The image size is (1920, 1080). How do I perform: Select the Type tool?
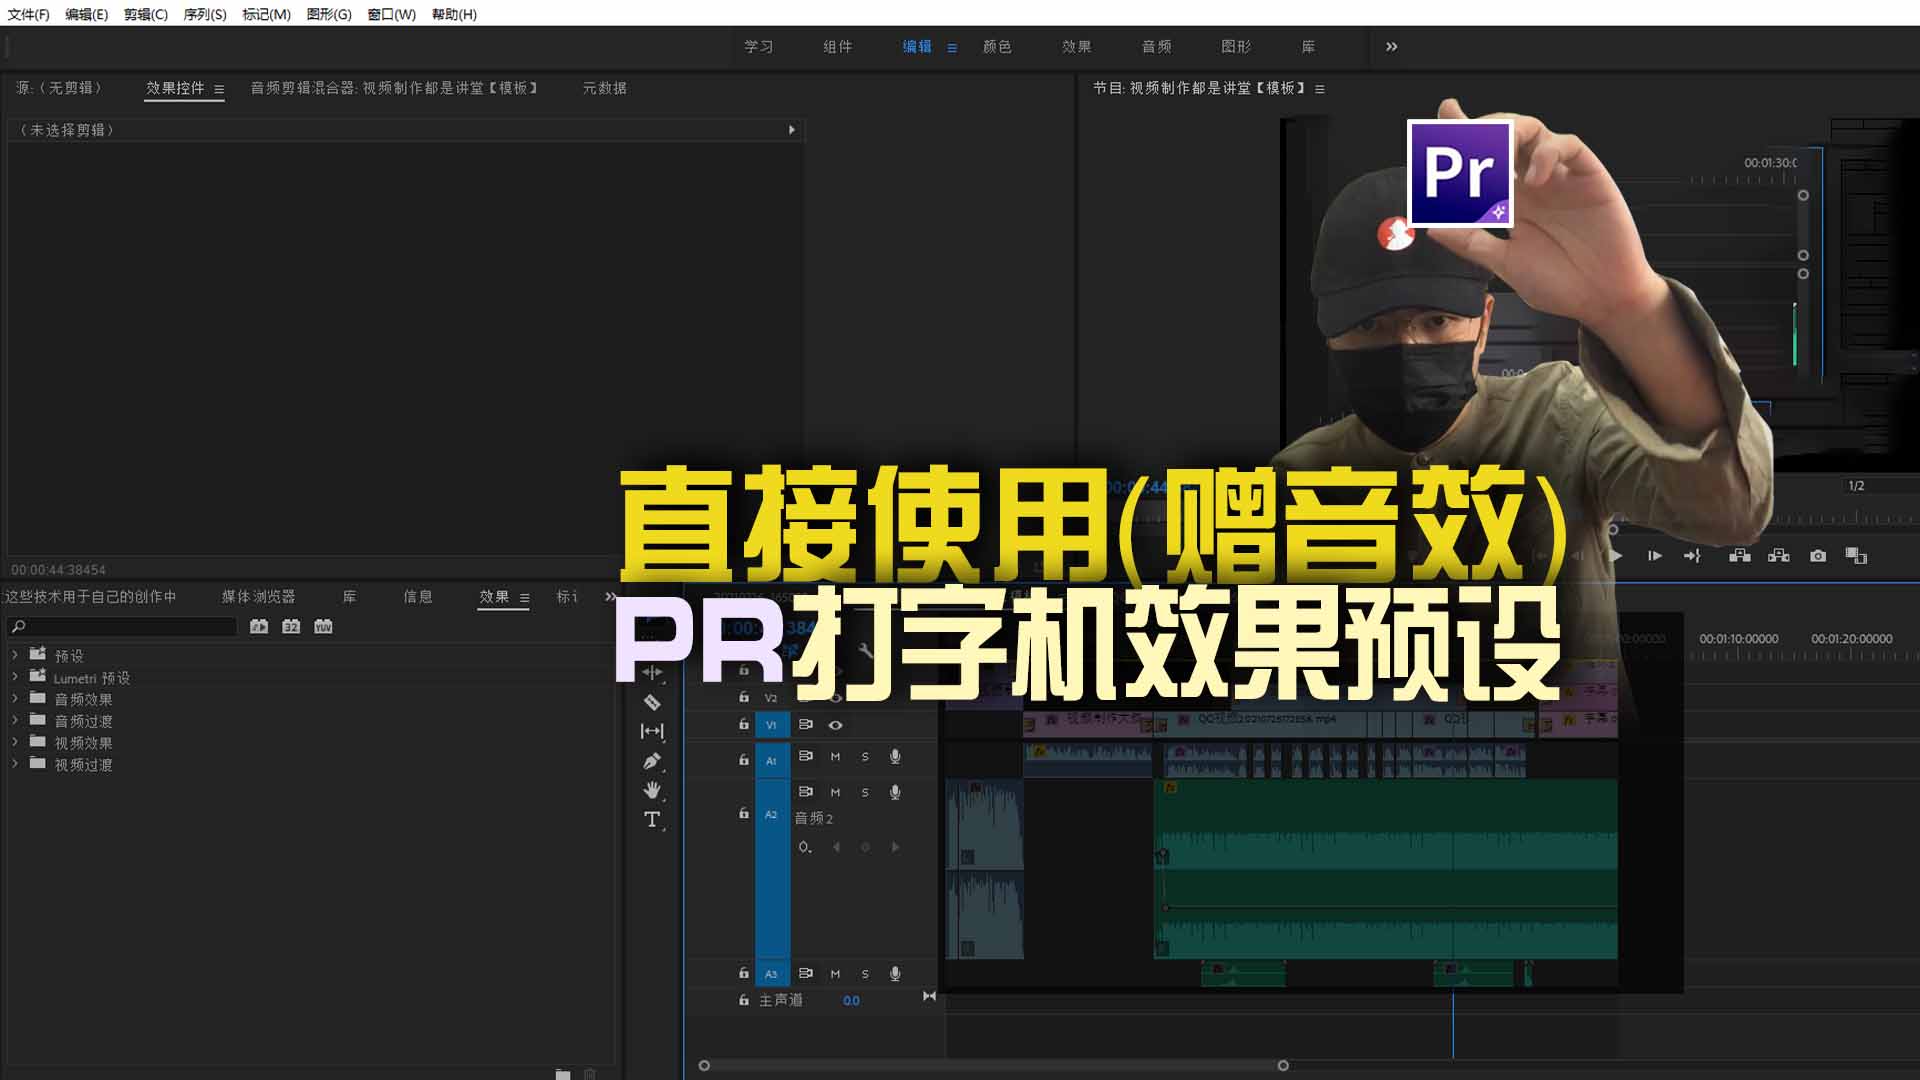coord(652,820)
